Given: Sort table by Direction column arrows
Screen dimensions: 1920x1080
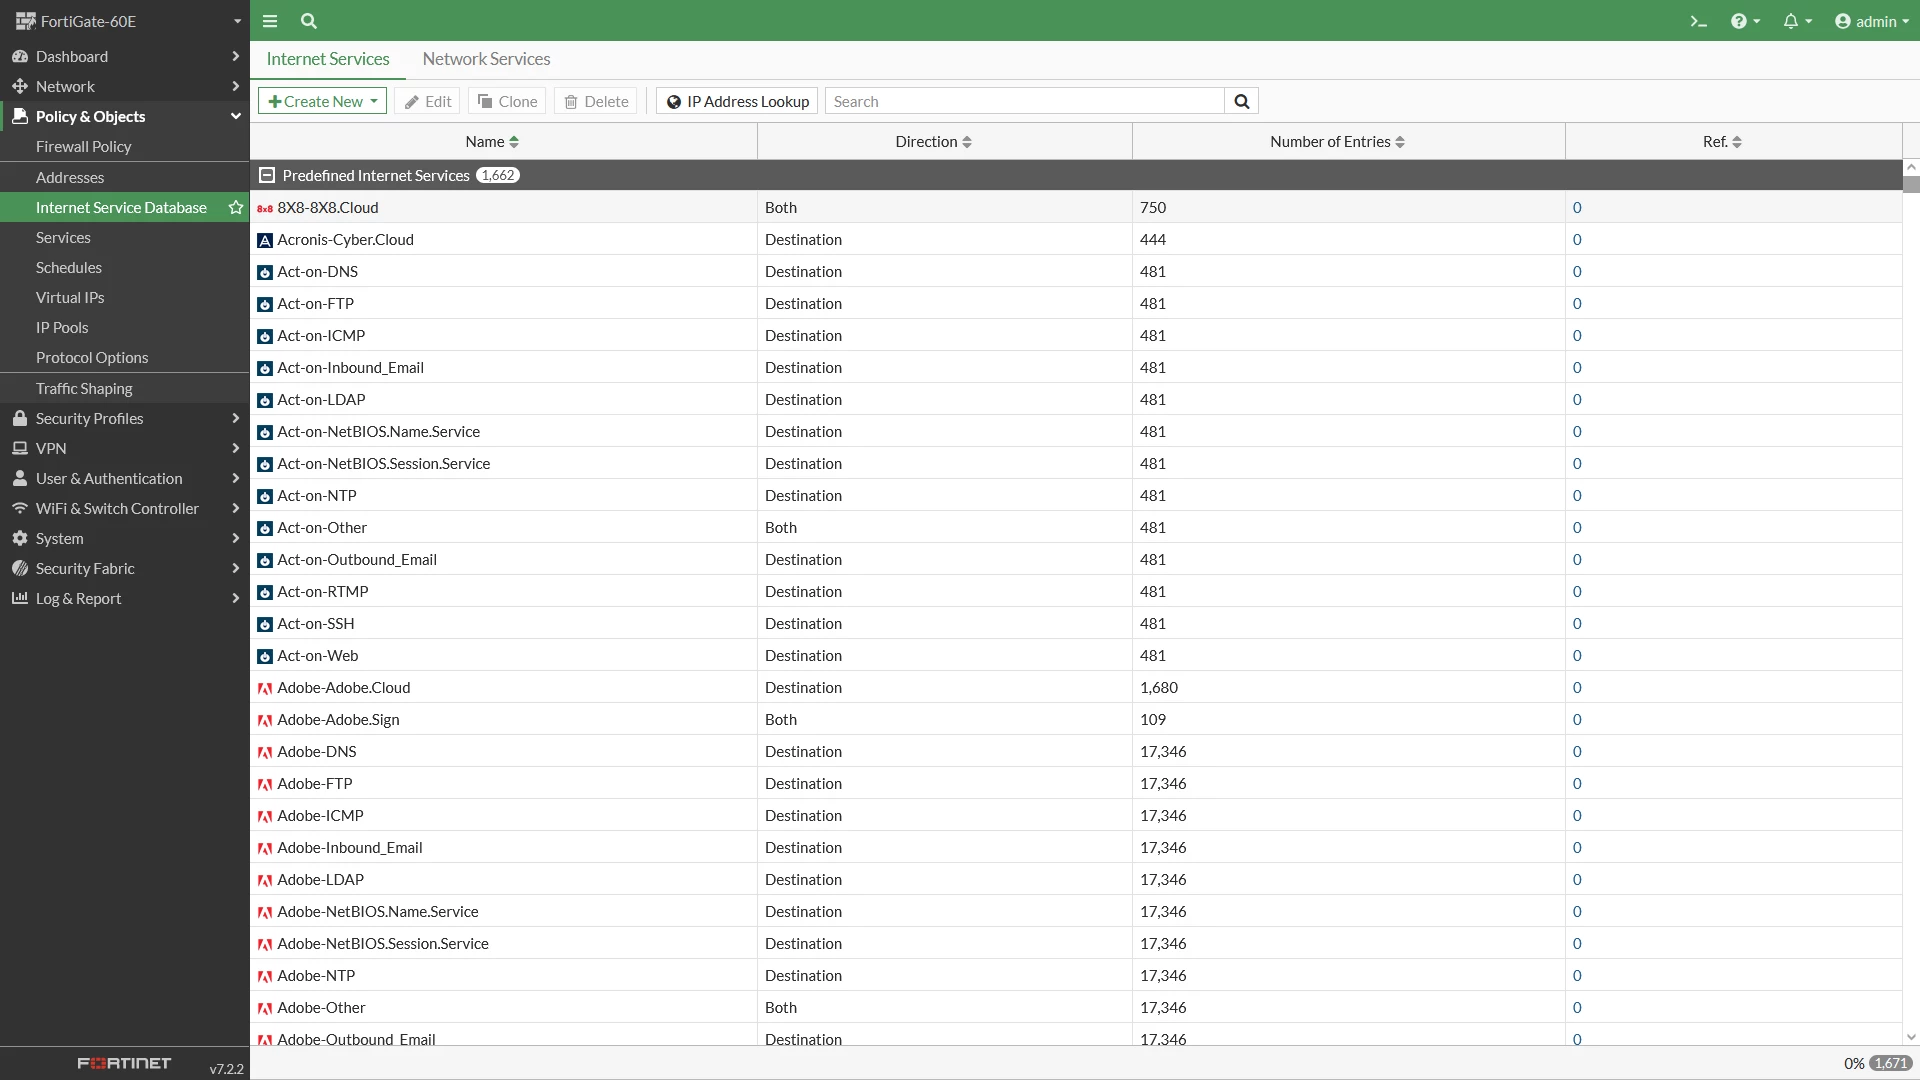Looking at the screenshot, I should [x=967, y=142].
